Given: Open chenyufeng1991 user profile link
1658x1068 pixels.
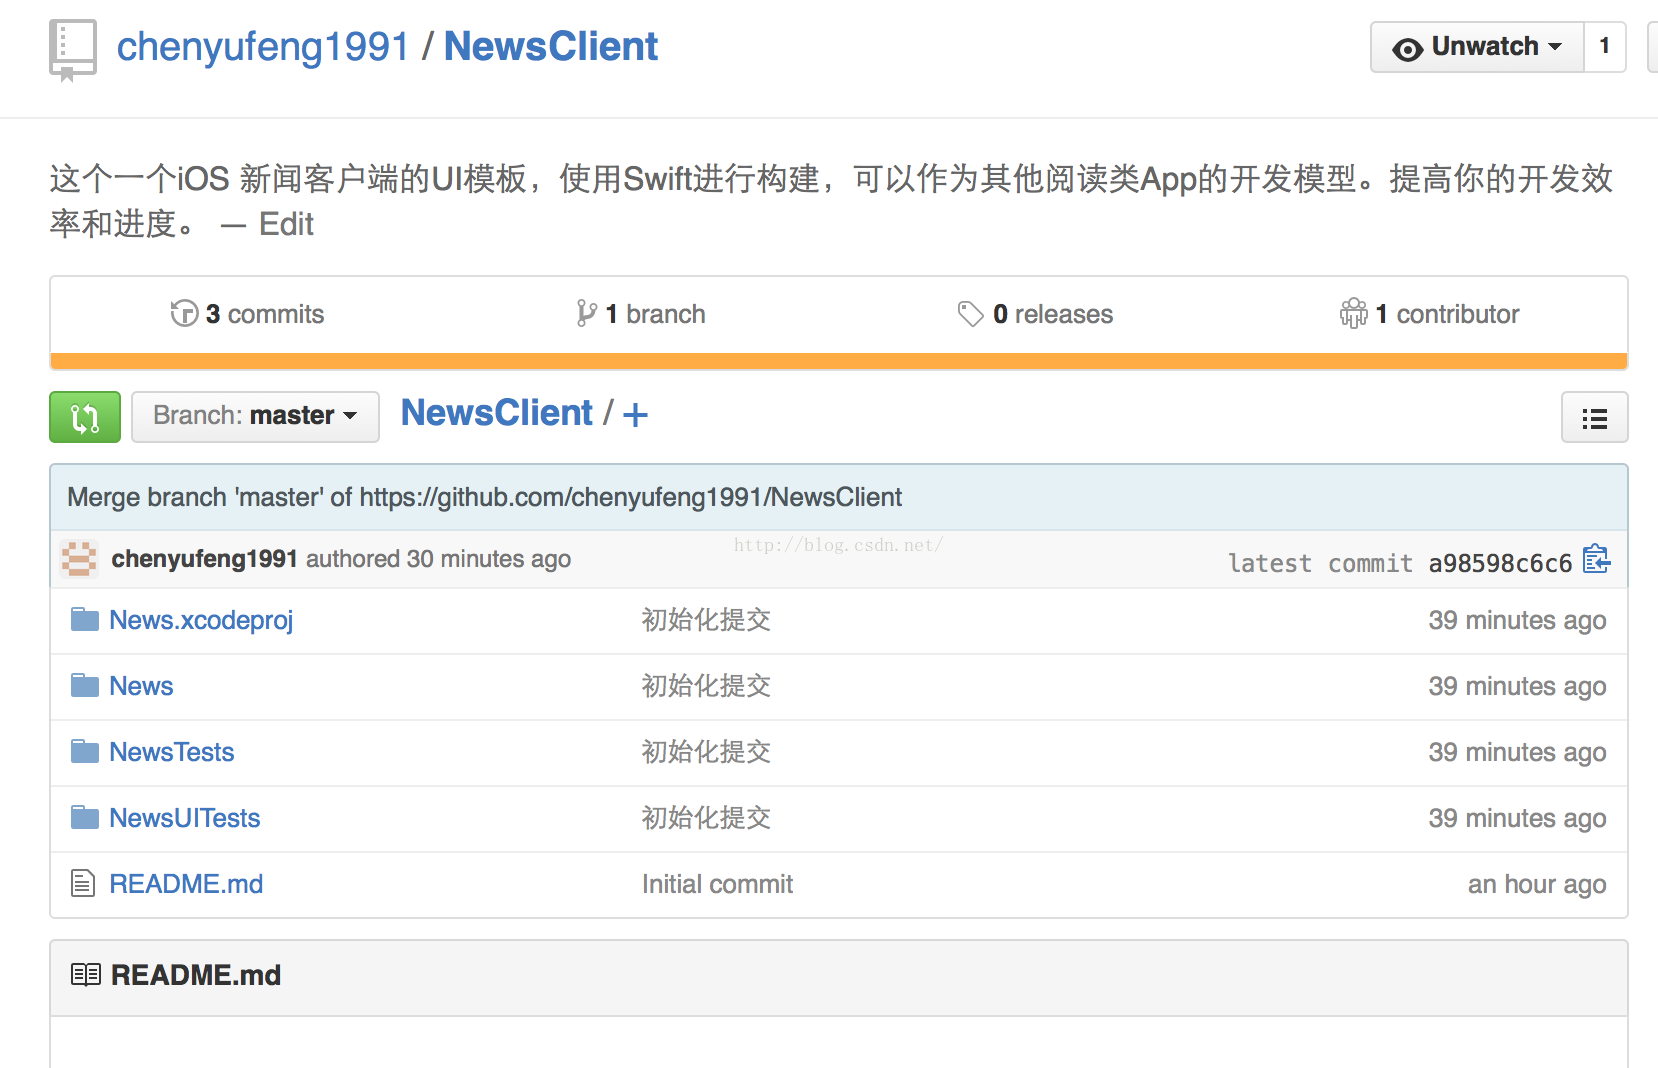Looking at the screenshot, I should coord(263,46).
